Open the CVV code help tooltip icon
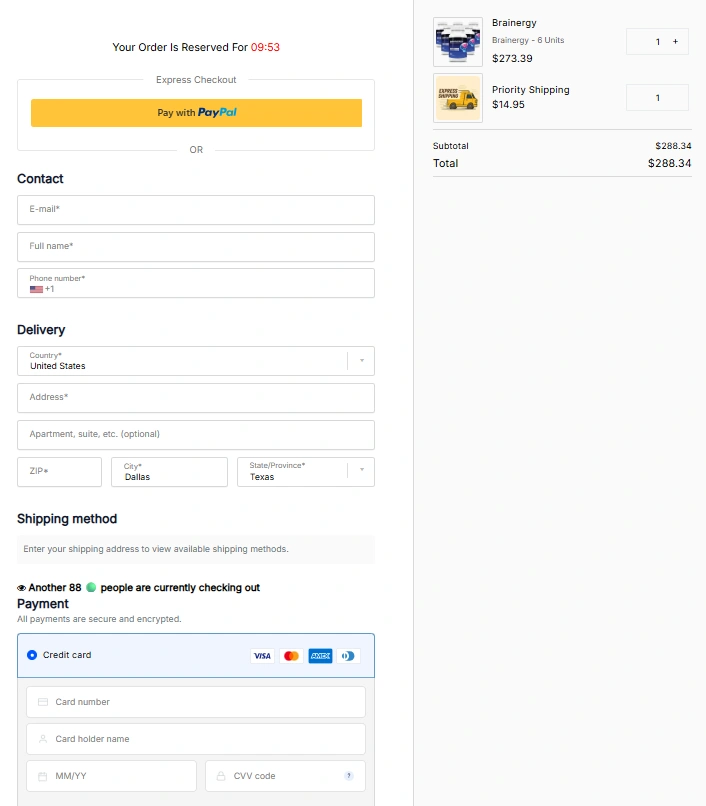 (x=349, y=775)
